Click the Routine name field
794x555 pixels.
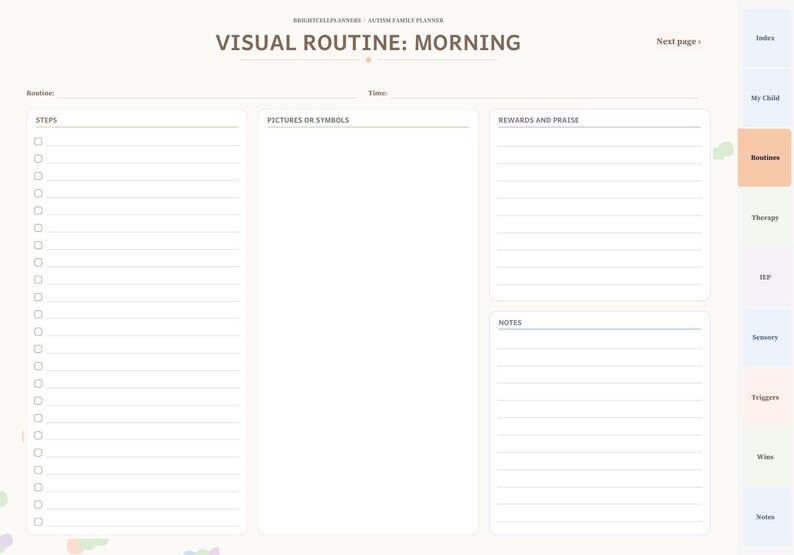click(207, 93)
